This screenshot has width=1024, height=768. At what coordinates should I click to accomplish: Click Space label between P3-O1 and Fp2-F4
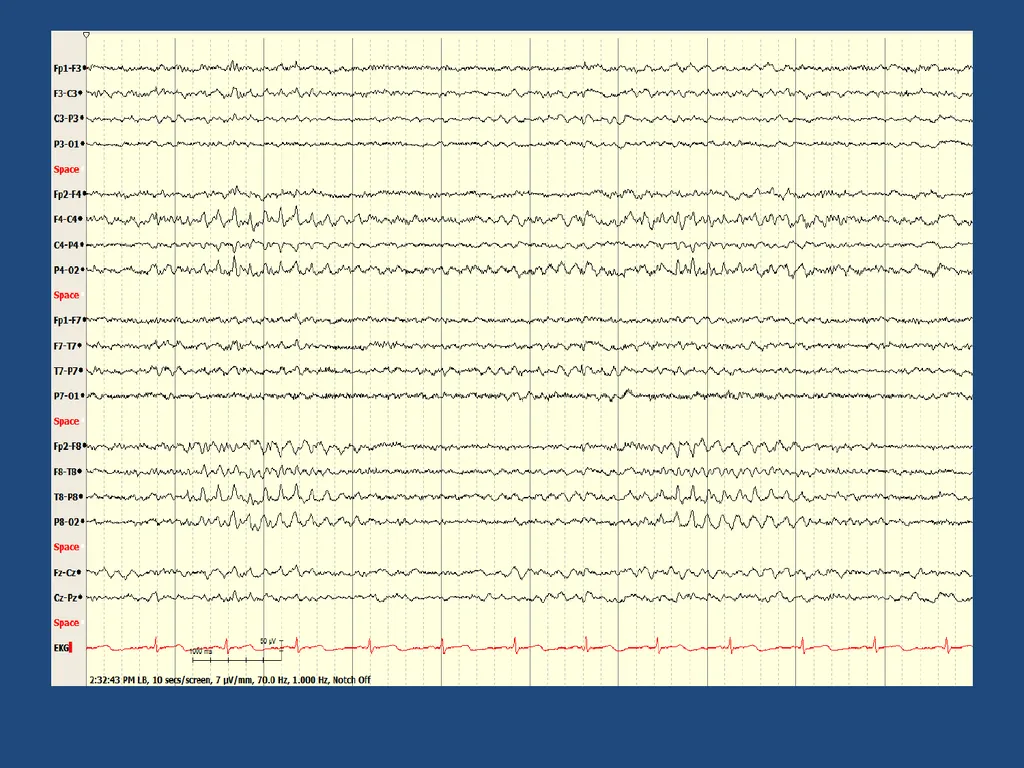click(x=66, y=169)
